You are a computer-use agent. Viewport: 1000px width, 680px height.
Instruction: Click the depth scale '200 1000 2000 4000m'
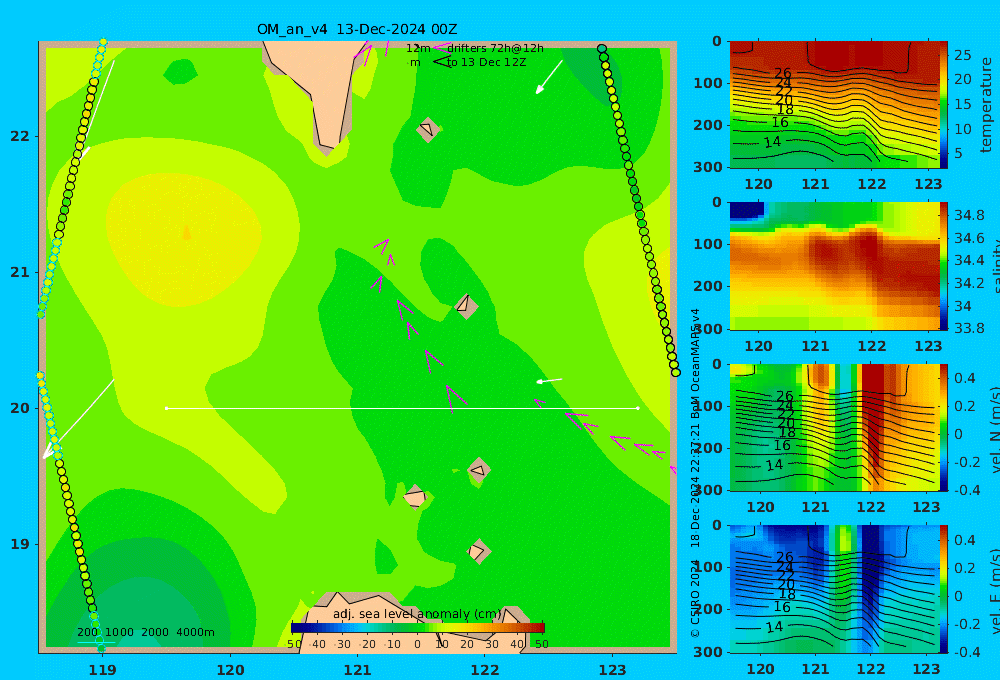(x=146, y=632)
